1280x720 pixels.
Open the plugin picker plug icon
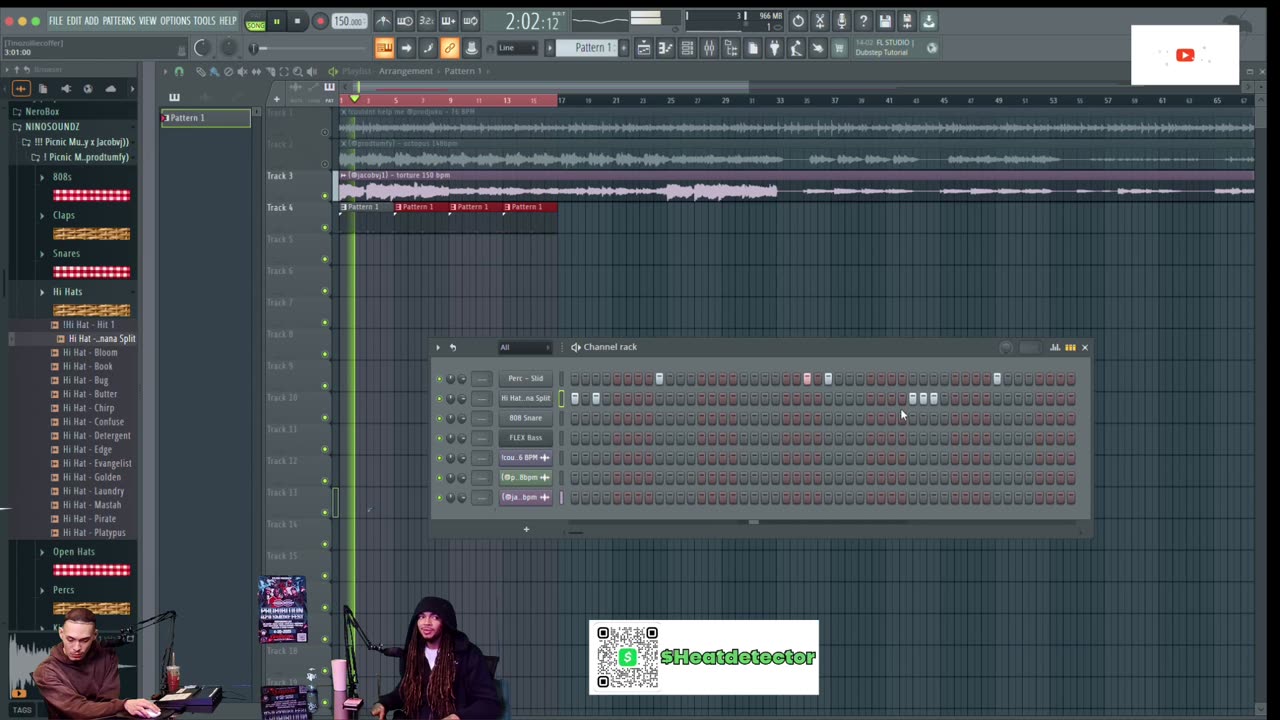tap(774, 48)
